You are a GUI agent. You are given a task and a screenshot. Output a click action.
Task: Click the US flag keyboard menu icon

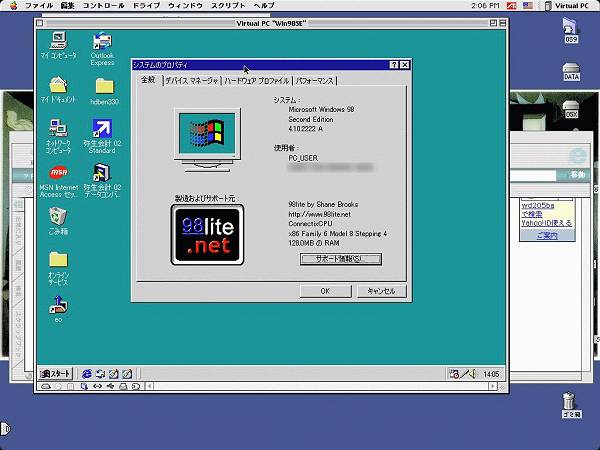[528, 5]
